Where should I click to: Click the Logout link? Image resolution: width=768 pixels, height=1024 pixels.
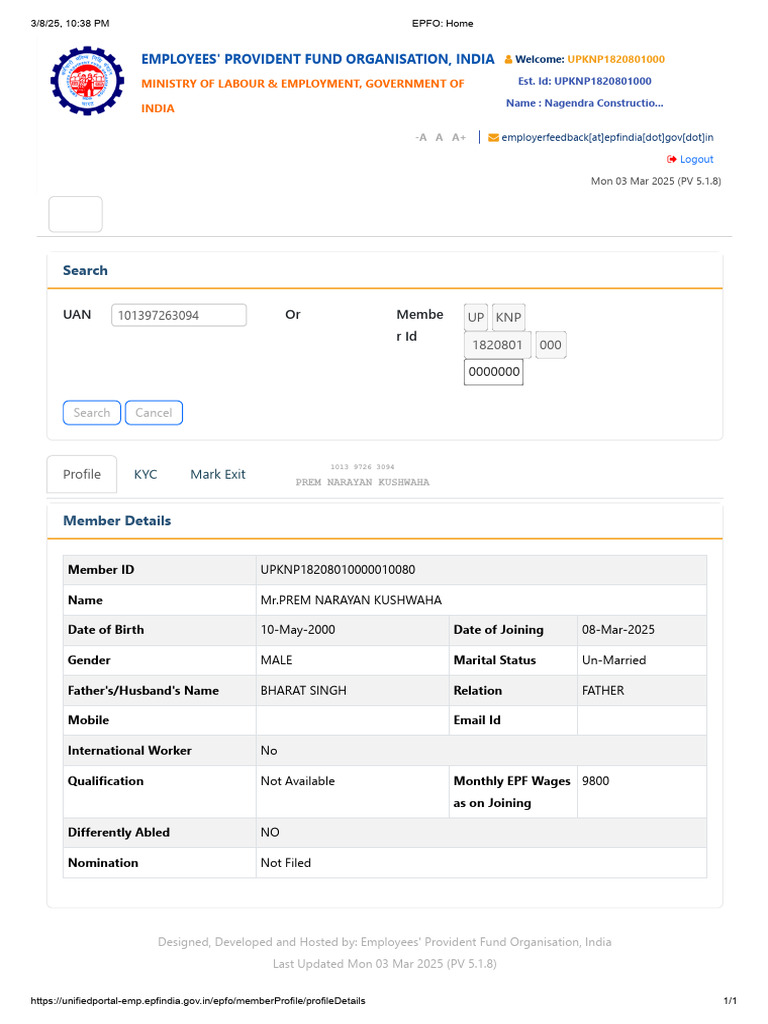pyautogui.click(x=696, y=160)
